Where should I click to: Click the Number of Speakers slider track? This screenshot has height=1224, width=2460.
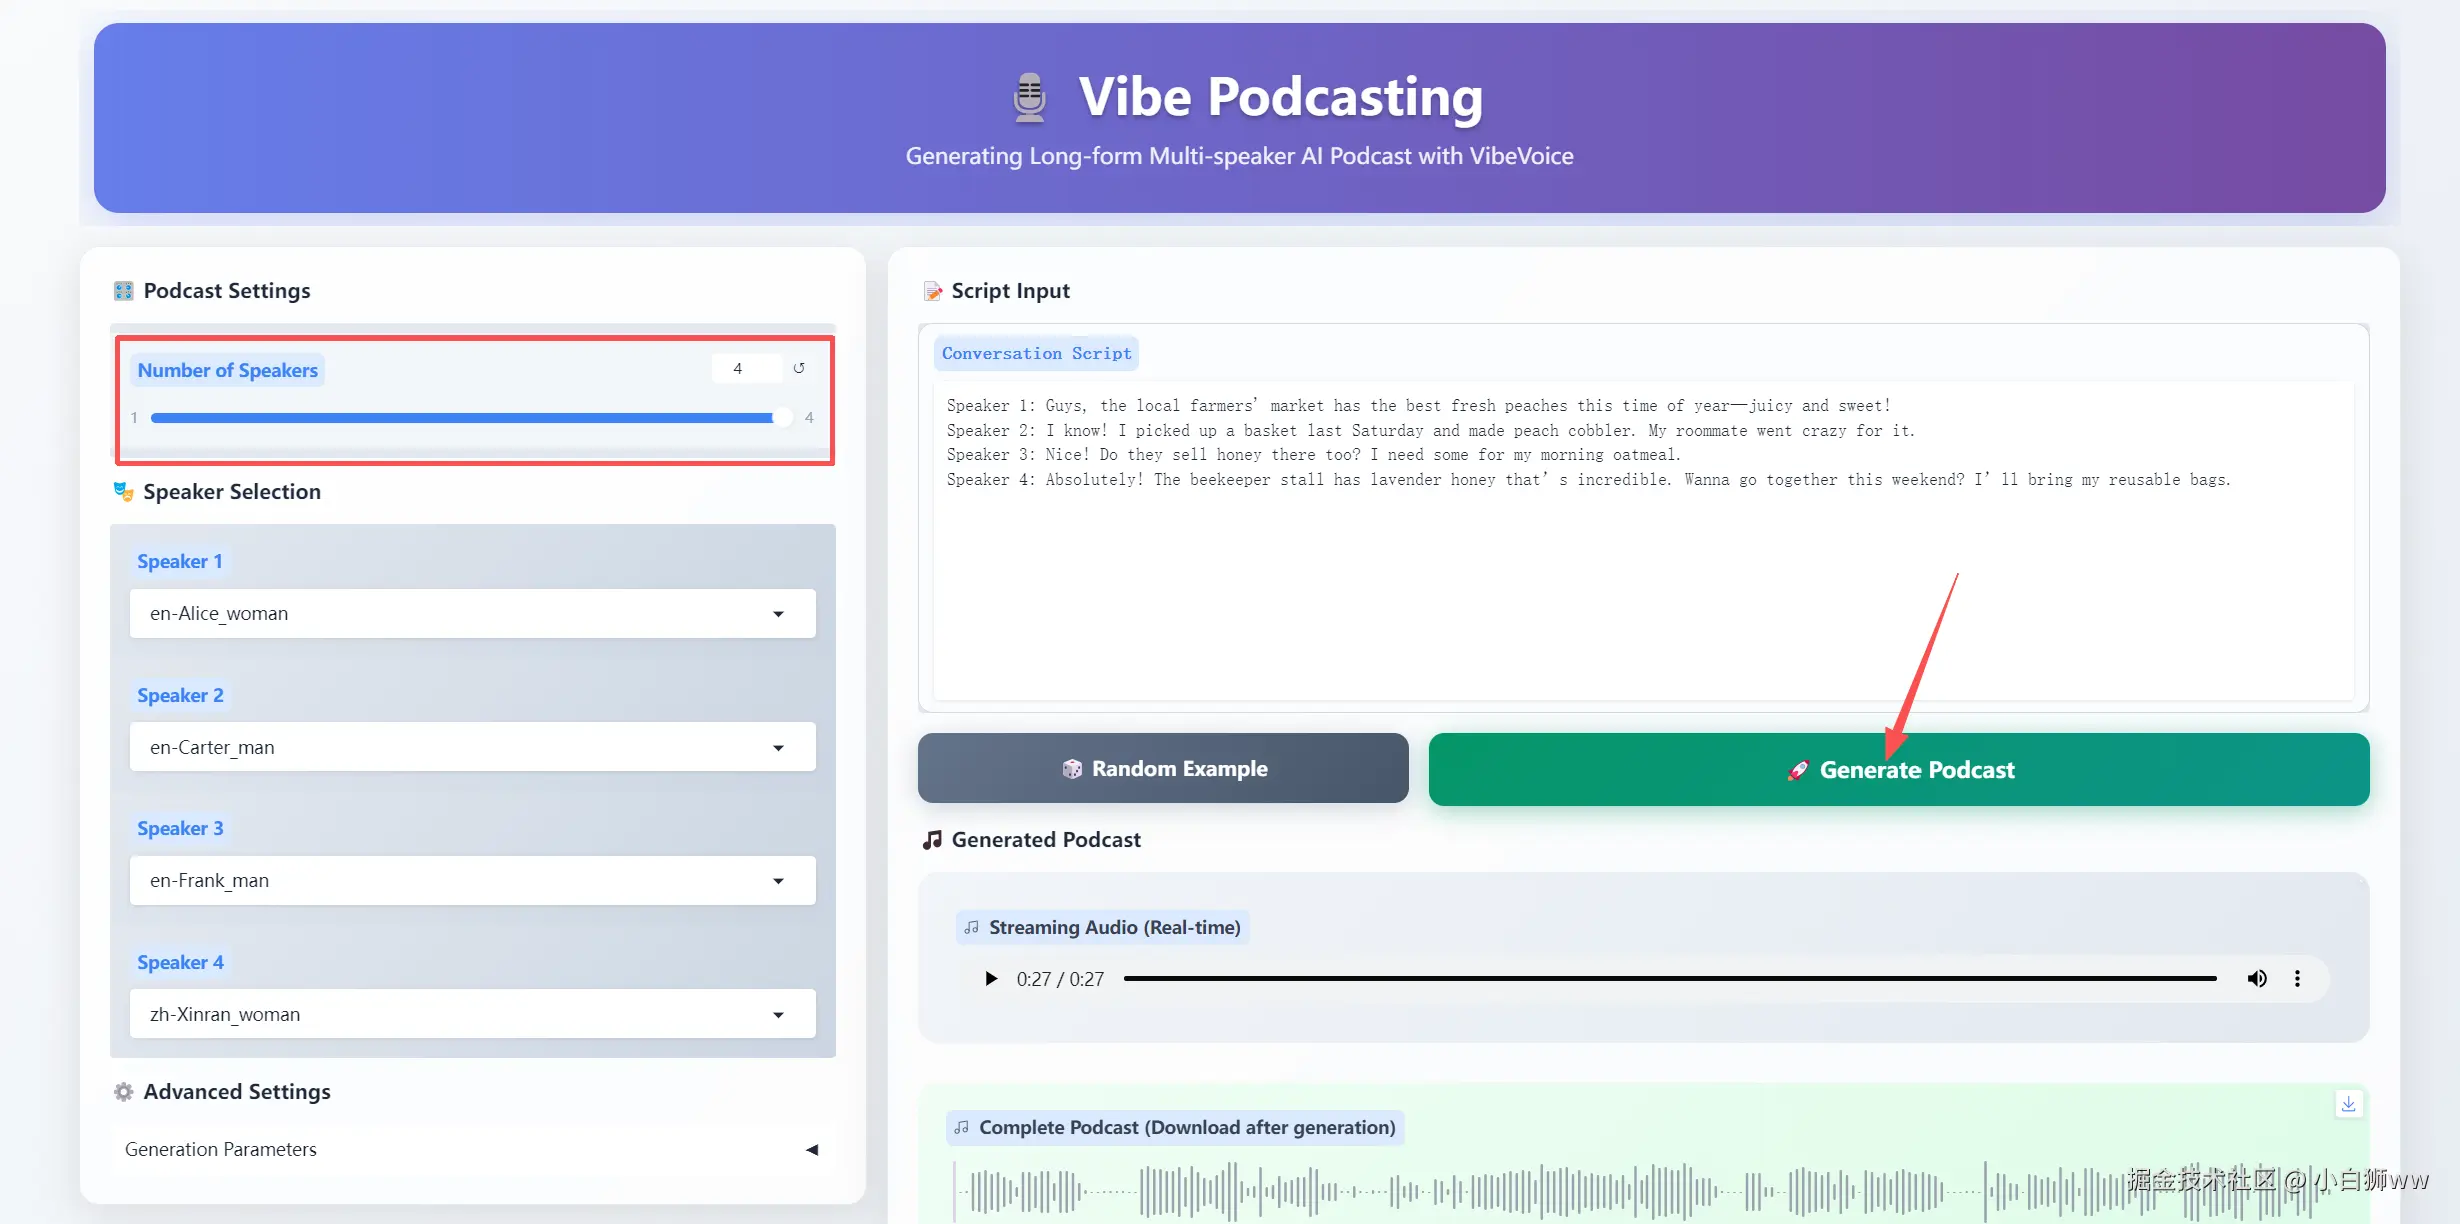click(460, 418)
